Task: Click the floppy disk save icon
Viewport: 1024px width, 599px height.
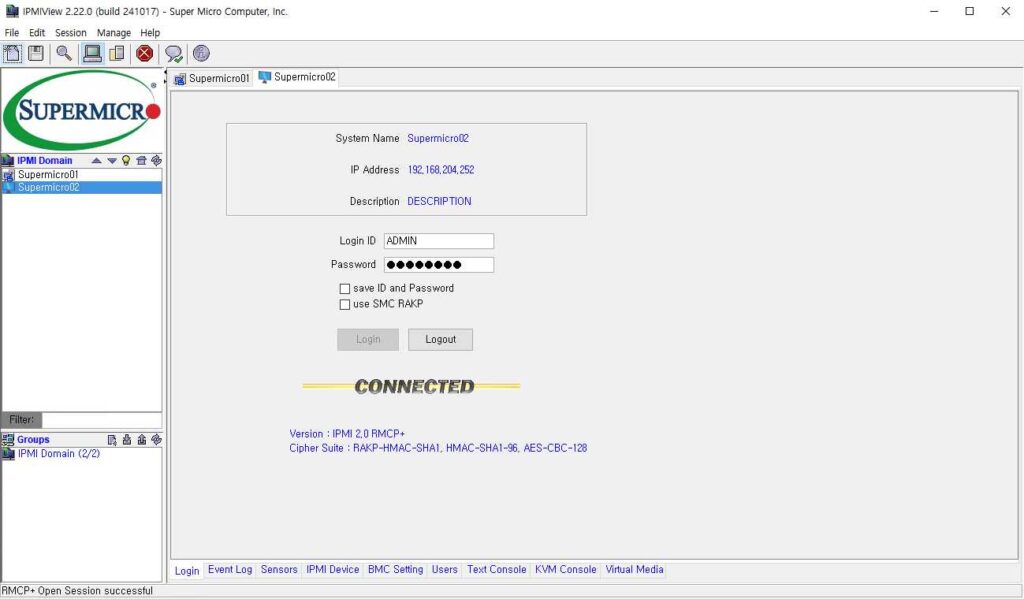Action: pyautogui.click(x=36, y=54)
